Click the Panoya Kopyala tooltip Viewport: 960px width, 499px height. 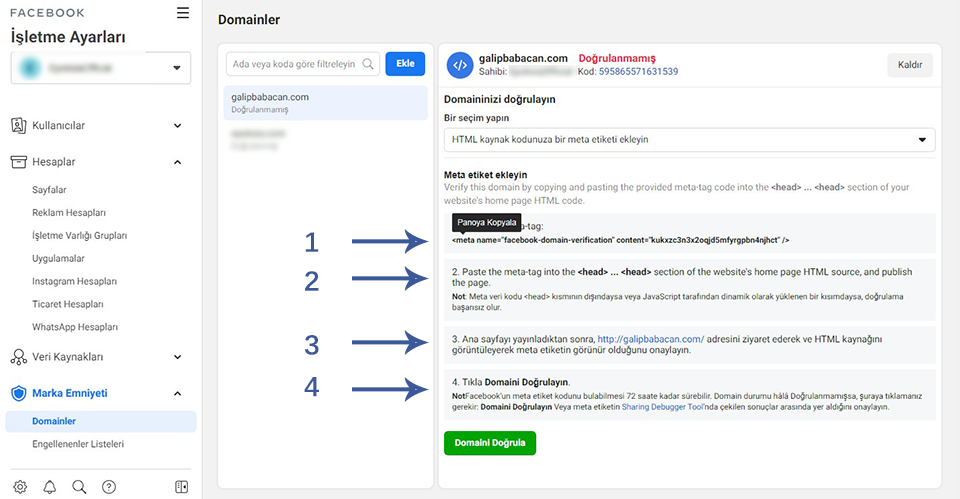click(487, 222)
